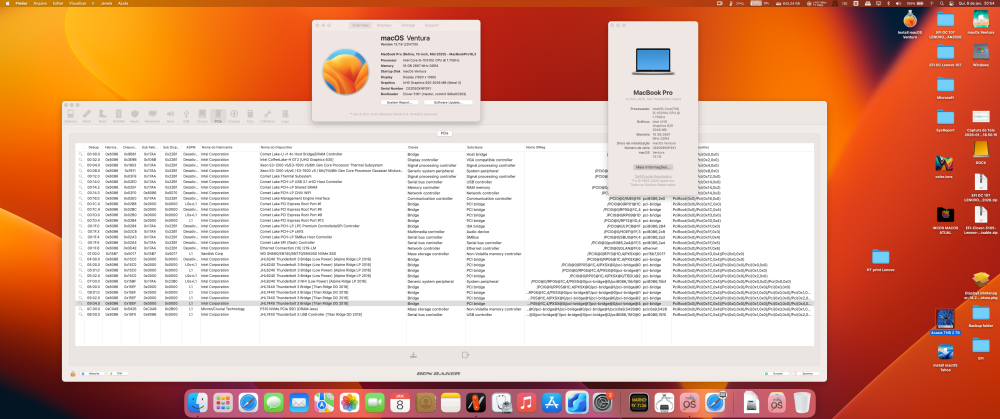The height and width of the screenshot is (419, 1000).
Task: Open the Kexts section in Hackintool toolbar
Action: pos(135,115)
